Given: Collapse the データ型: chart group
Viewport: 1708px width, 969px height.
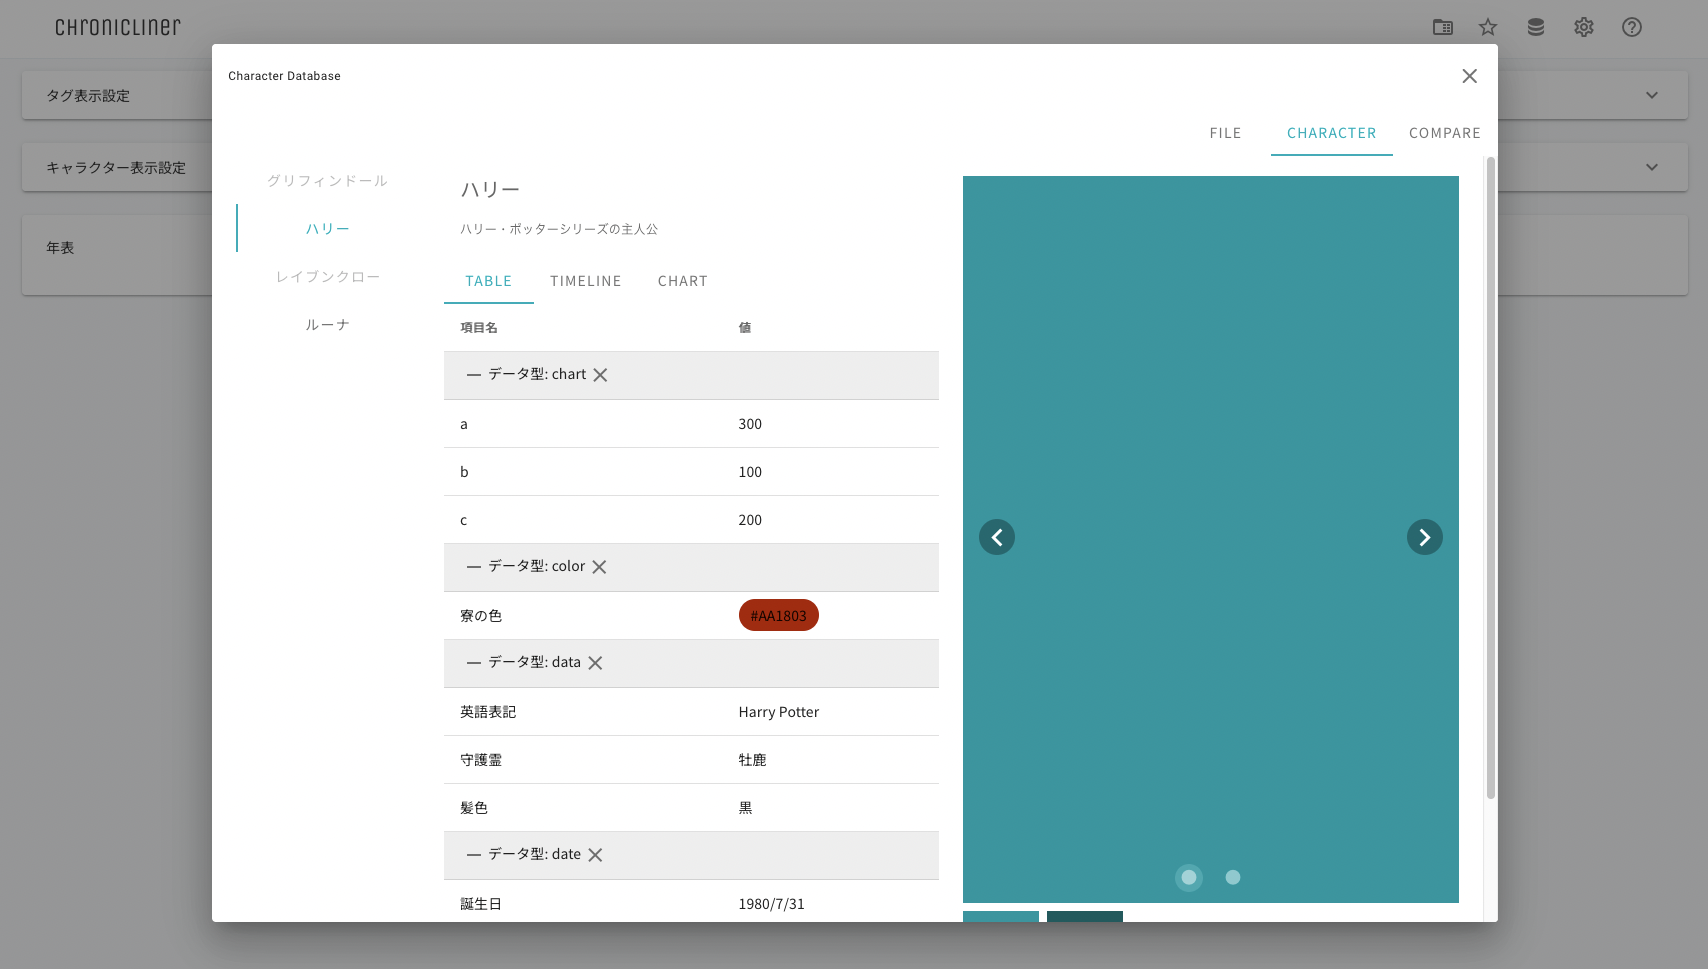Looking at the screenshot, I should tap(474, 375).
